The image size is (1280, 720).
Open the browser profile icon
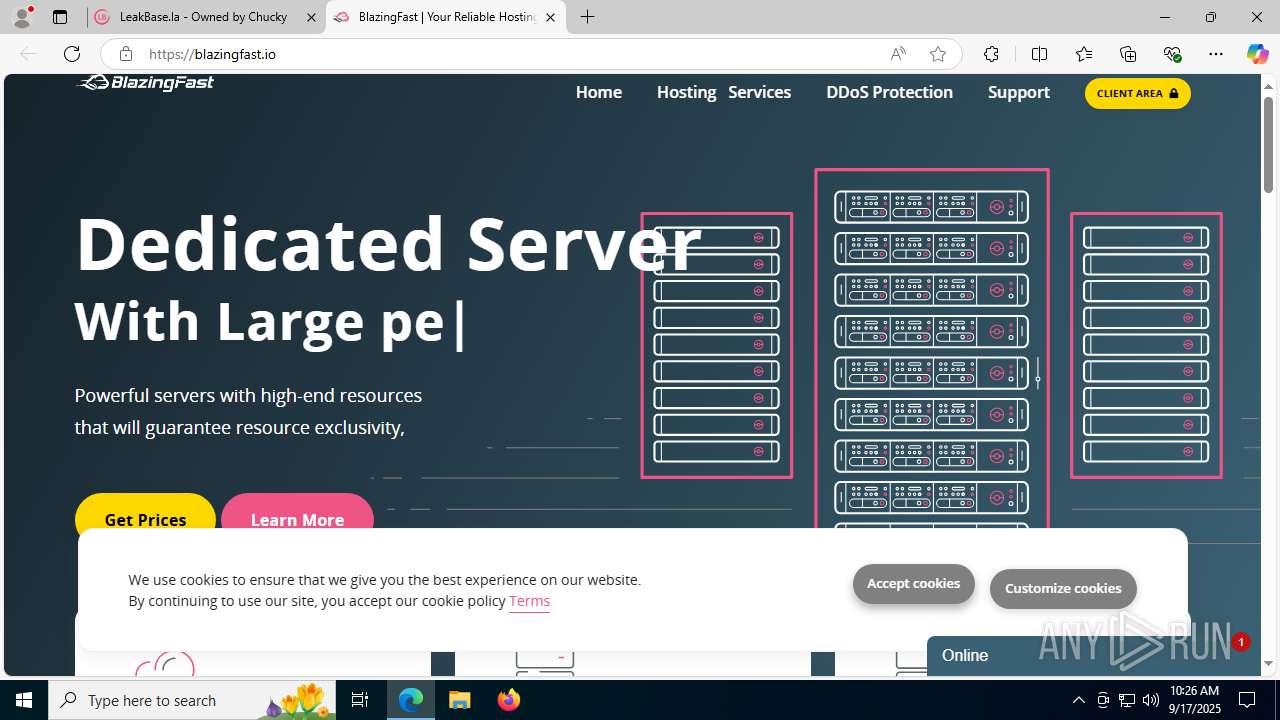pyautogui.click(x=22, y=17)
